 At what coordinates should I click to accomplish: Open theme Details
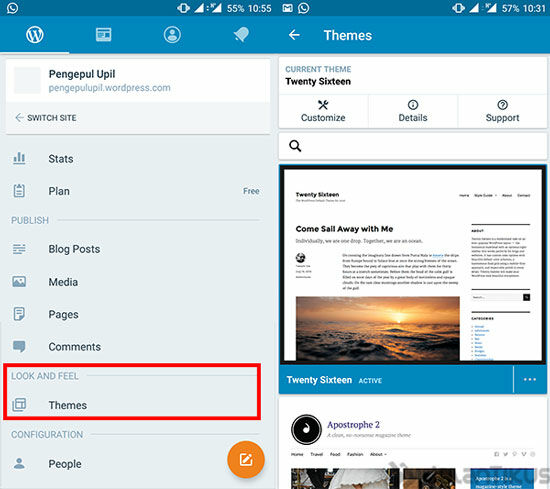pyautogui.click(x=413, y=111)
